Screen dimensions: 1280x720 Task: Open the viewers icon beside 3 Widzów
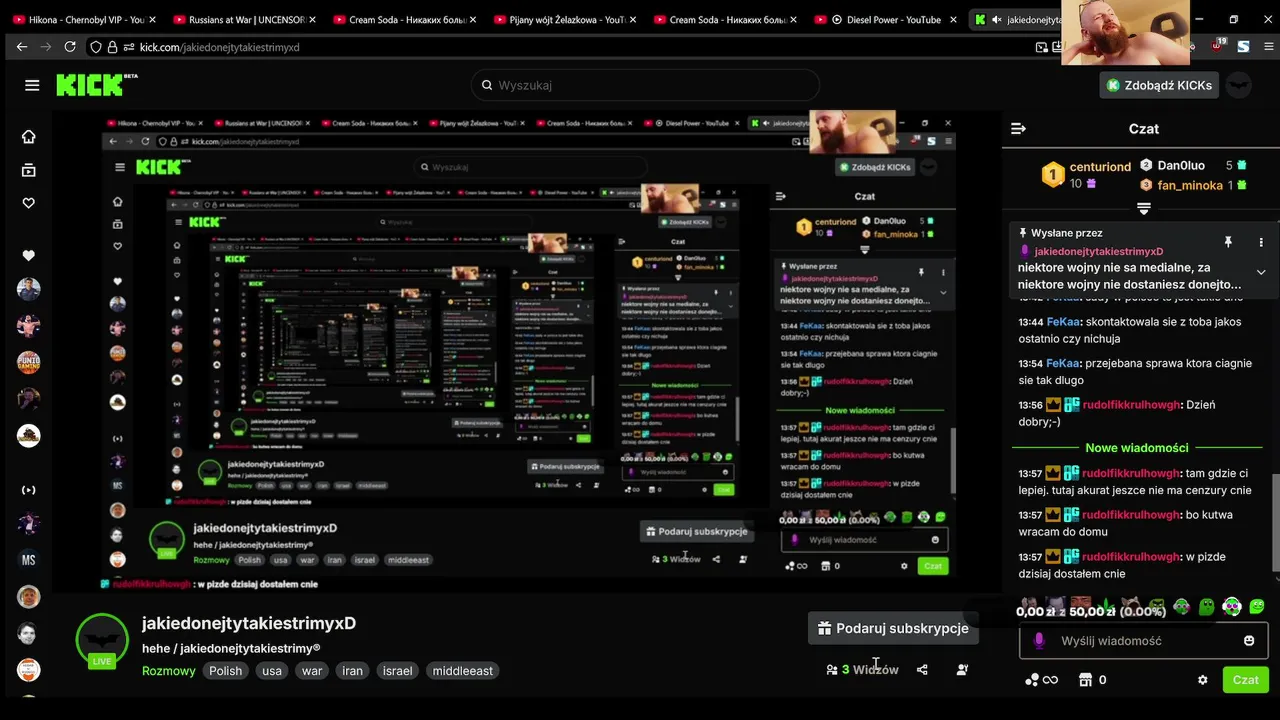pos(831,670)
